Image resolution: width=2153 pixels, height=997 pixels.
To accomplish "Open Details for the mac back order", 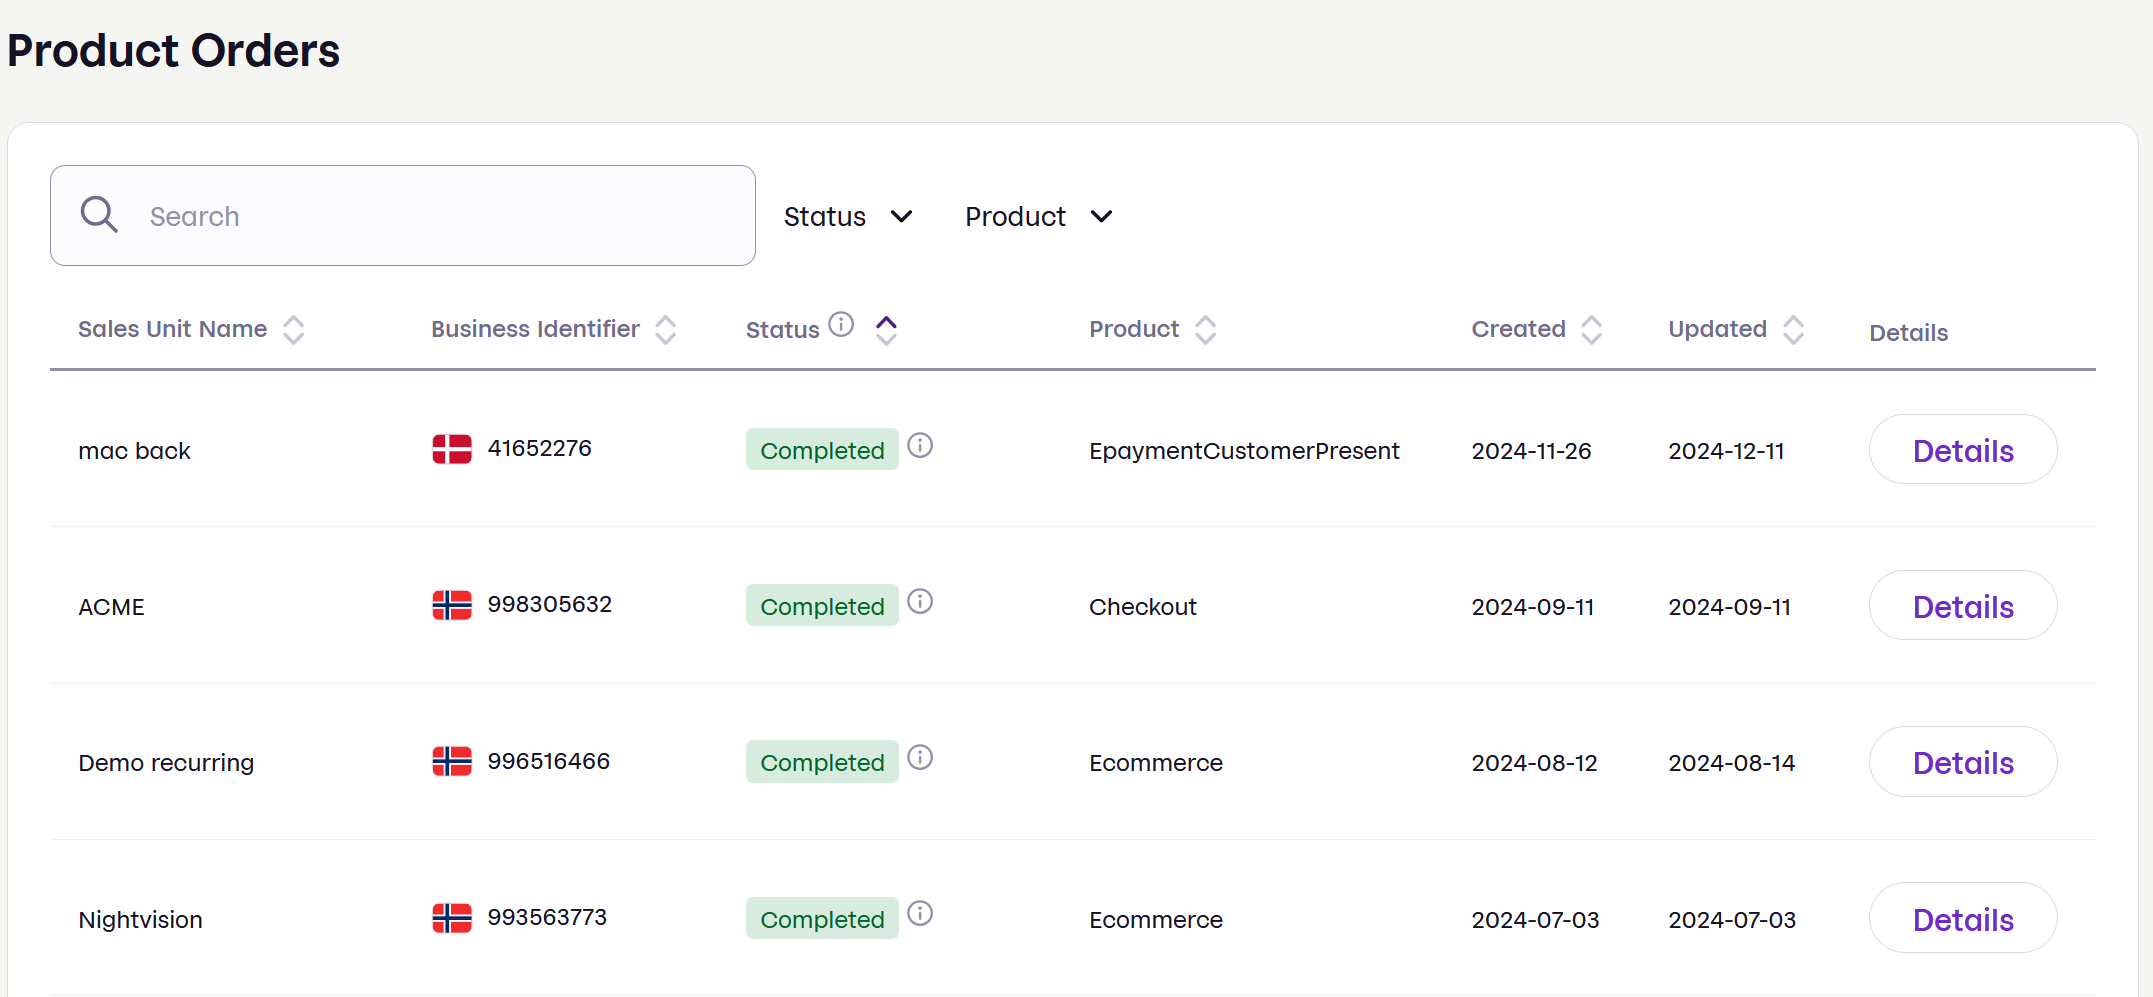I will (x=1962, y=450).
